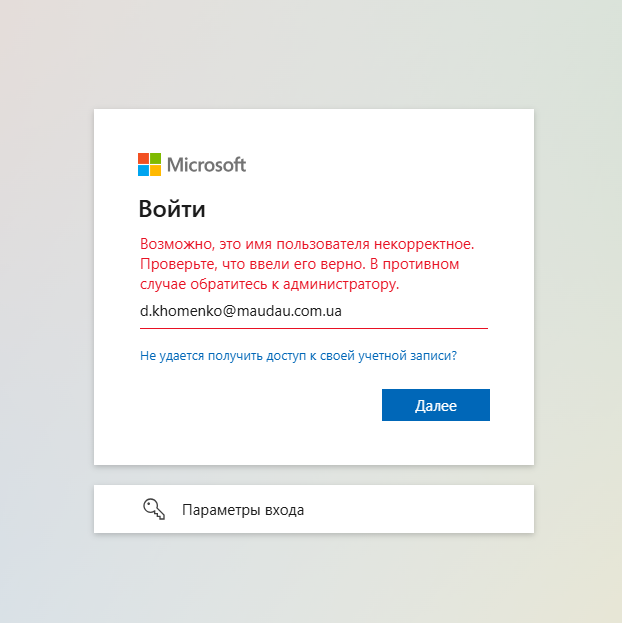Click the error line starting with Возможно
This screenshot has height=623, width=622.
(x=307, y=244)
